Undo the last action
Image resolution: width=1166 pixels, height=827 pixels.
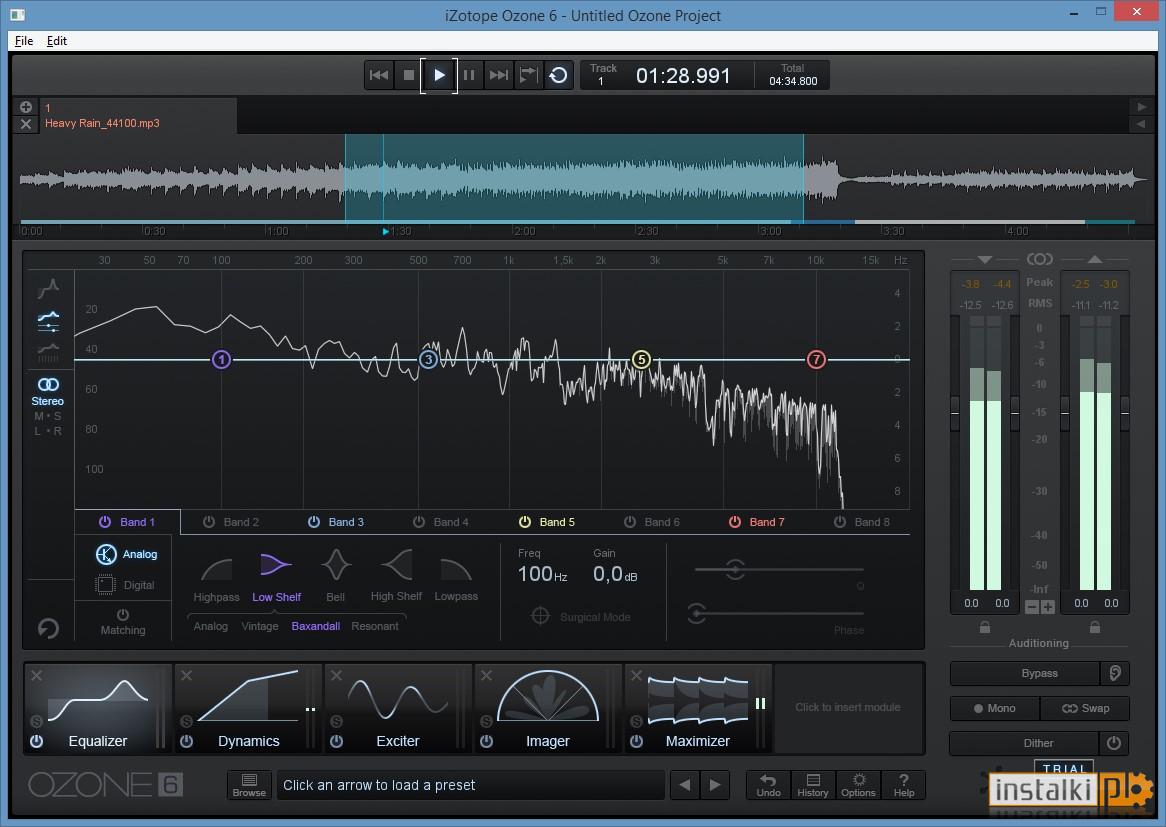click(768, 785)
